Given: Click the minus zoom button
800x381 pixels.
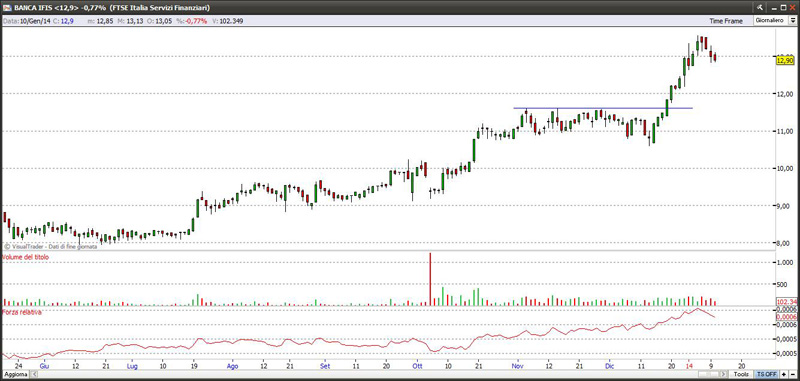Looking at the screenshot, I should 792,374.
